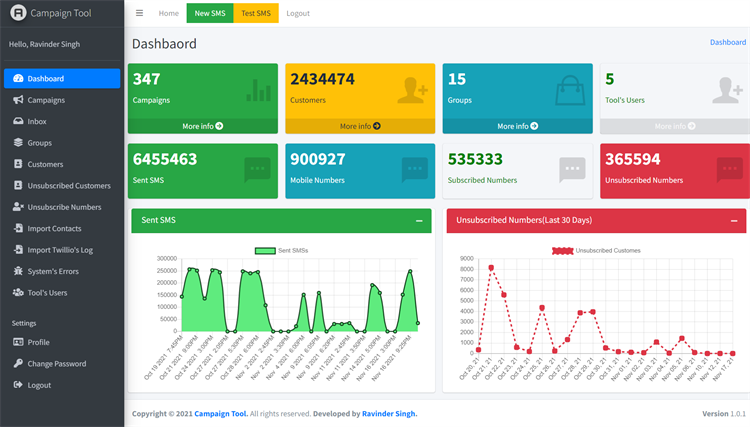Click the Change Password key icon

[18, 363]
